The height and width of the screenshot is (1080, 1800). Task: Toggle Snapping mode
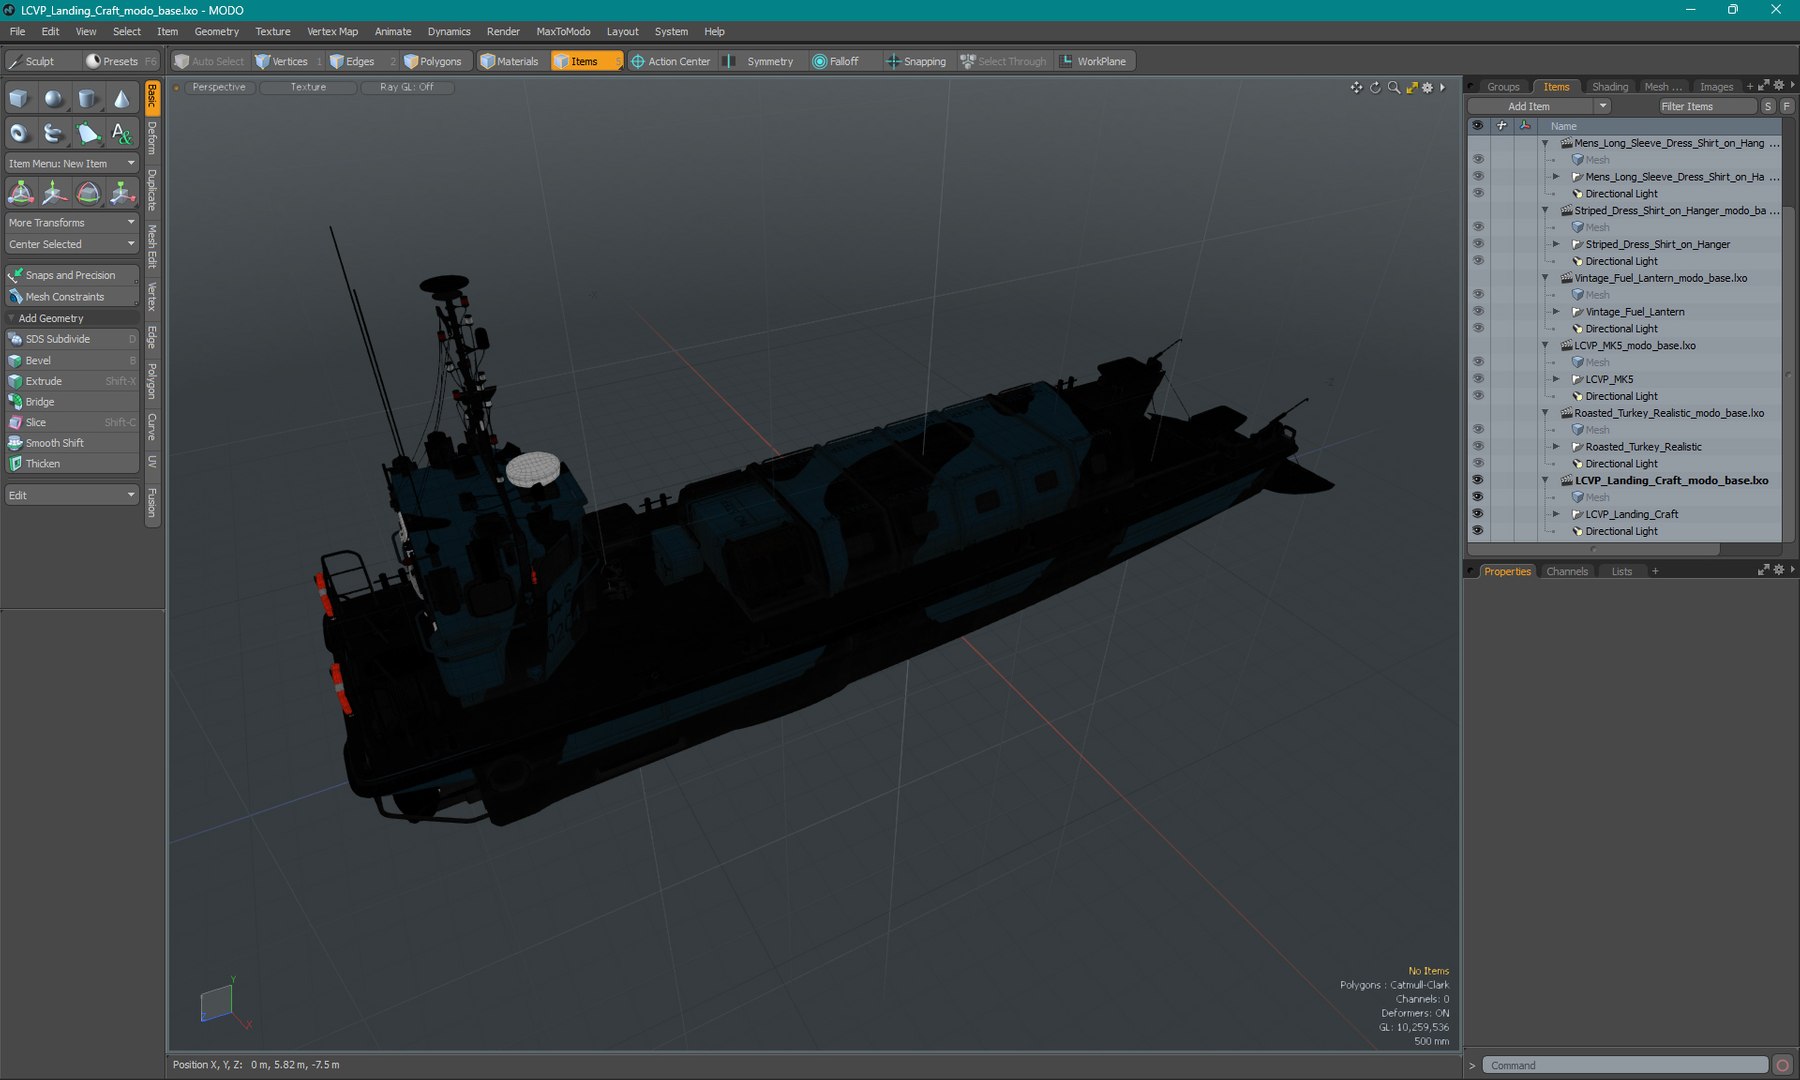pos(916,61)
